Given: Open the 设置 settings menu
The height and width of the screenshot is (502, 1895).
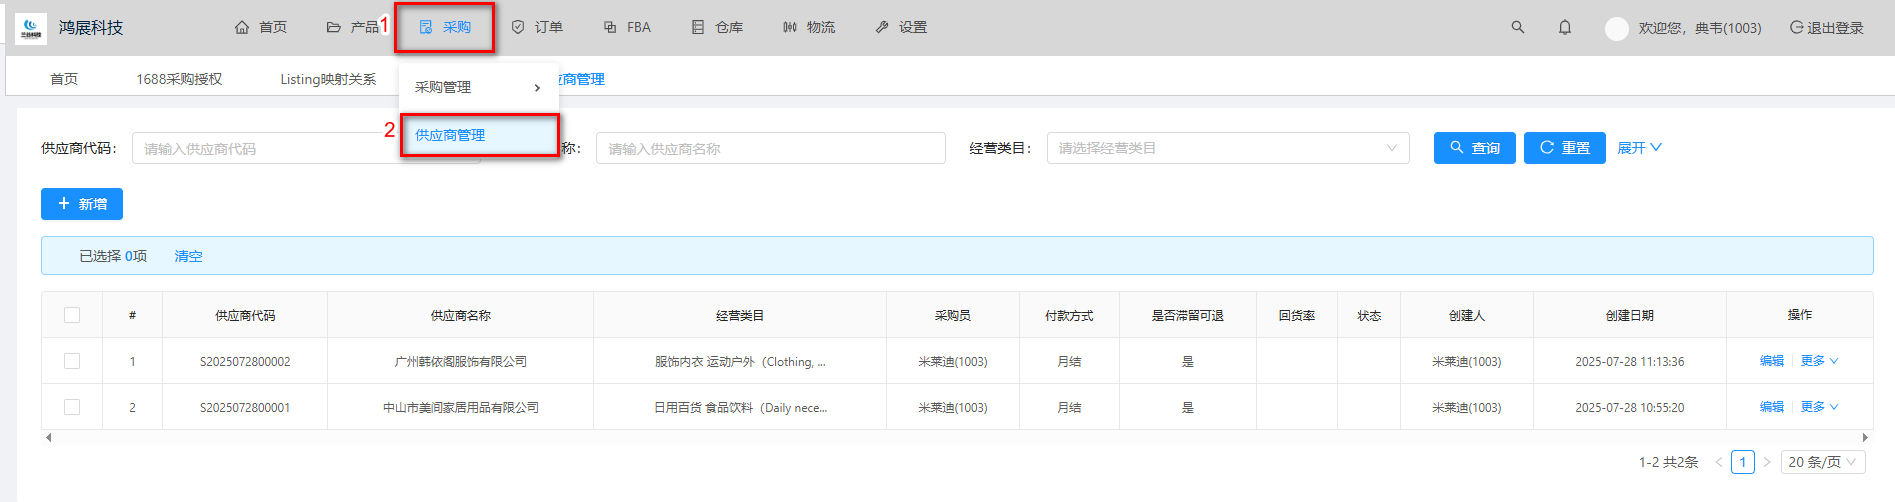Looking at the screenshot, I should 901,28.
